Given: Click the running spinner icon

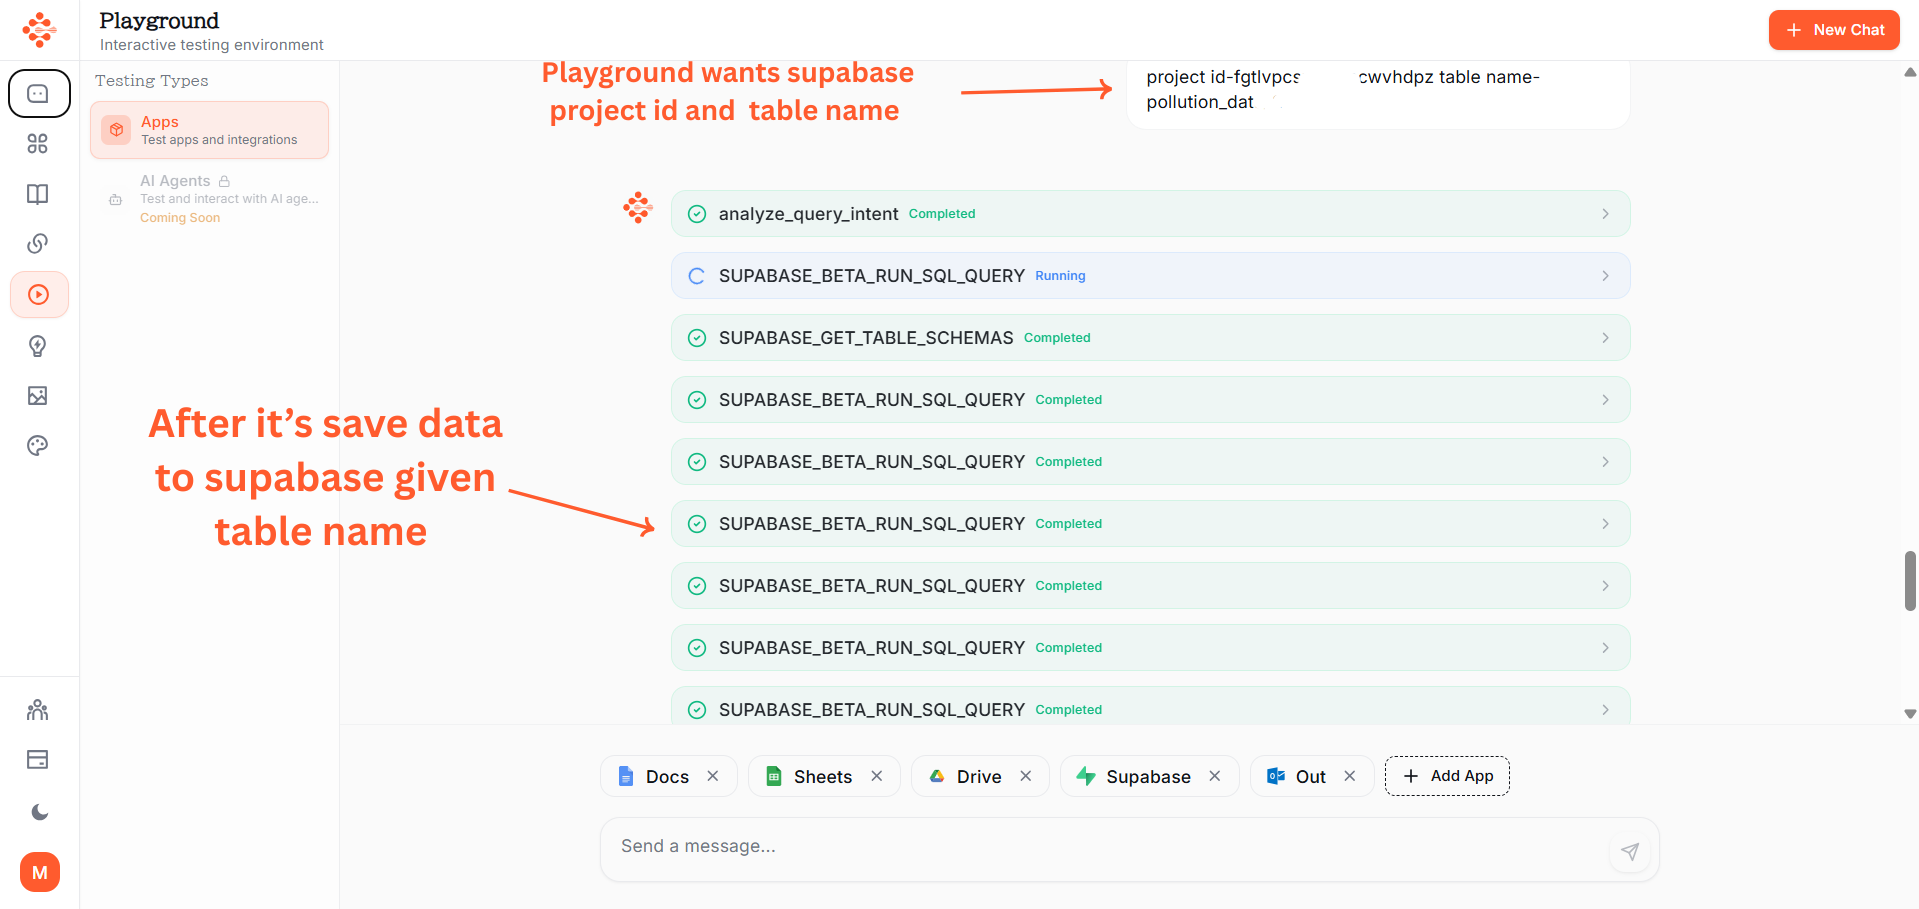Looking at the screenshot, I should tap(697, 276).
